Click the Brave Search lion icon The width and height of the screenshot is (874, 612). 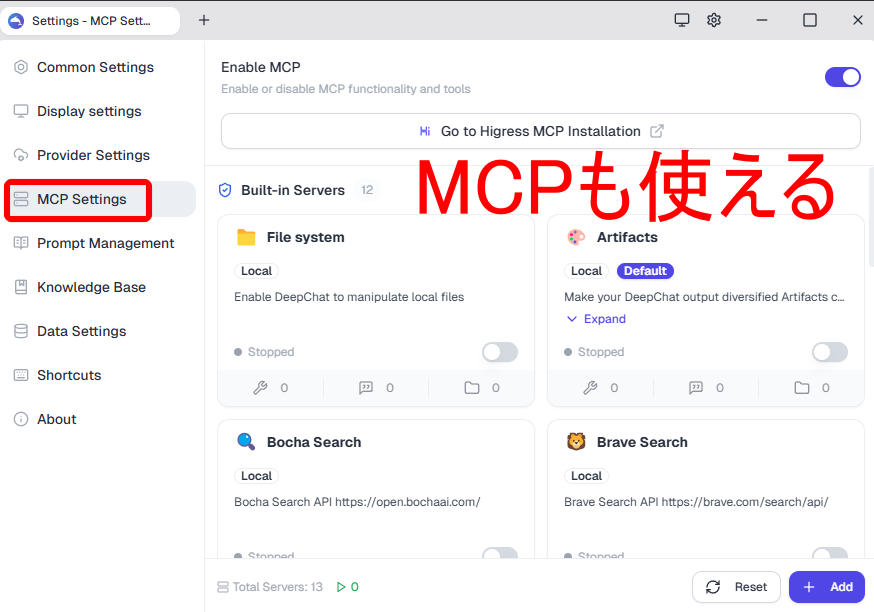[576, 442]
